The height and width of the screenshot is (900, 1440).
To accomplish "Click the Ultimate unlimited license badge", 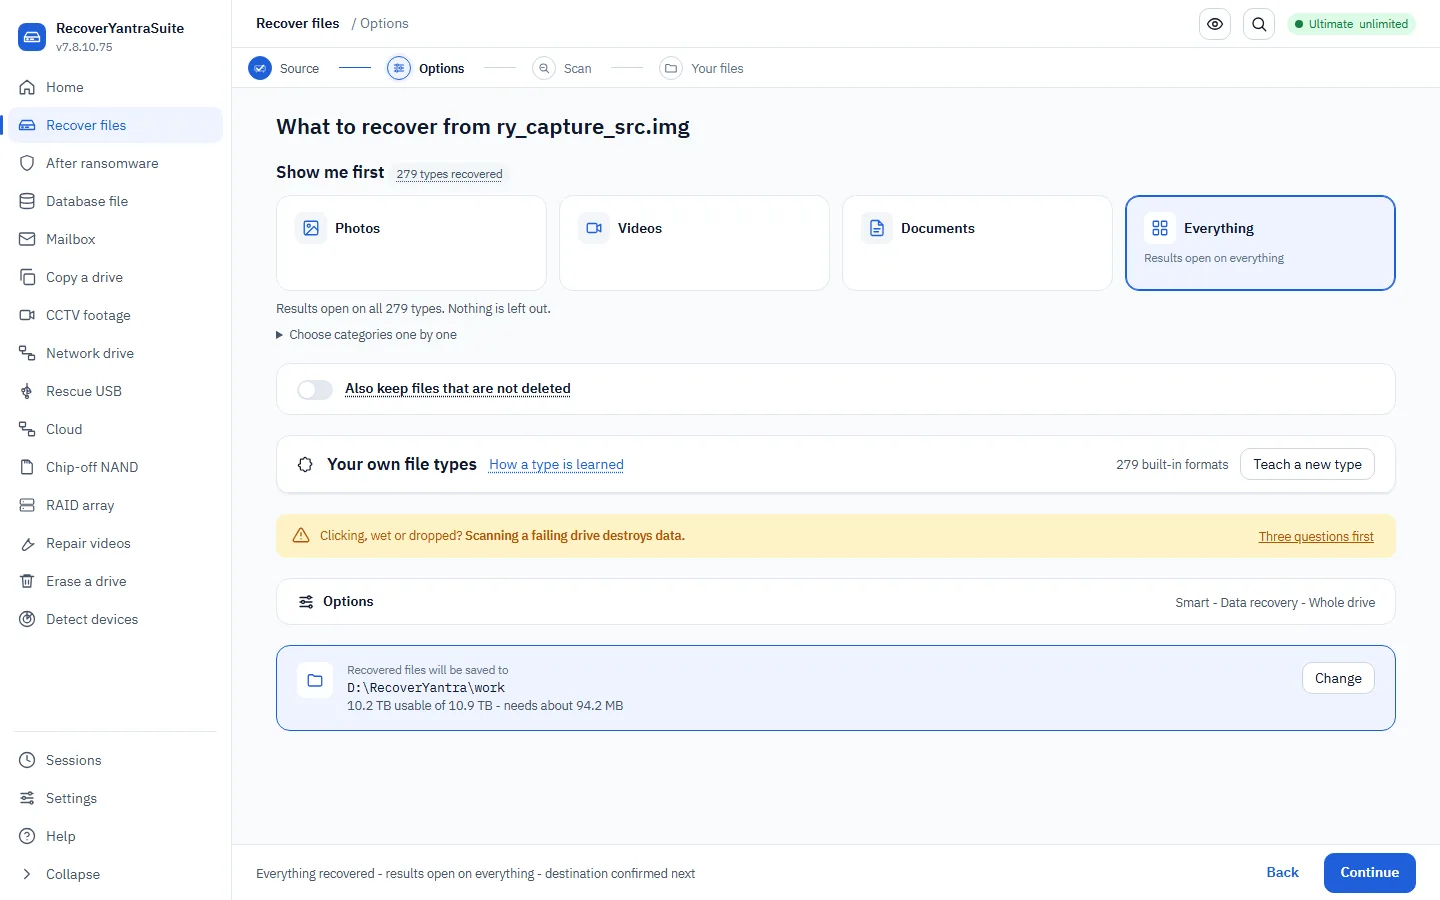I will pyautogui.click(x=1350, y=24).
